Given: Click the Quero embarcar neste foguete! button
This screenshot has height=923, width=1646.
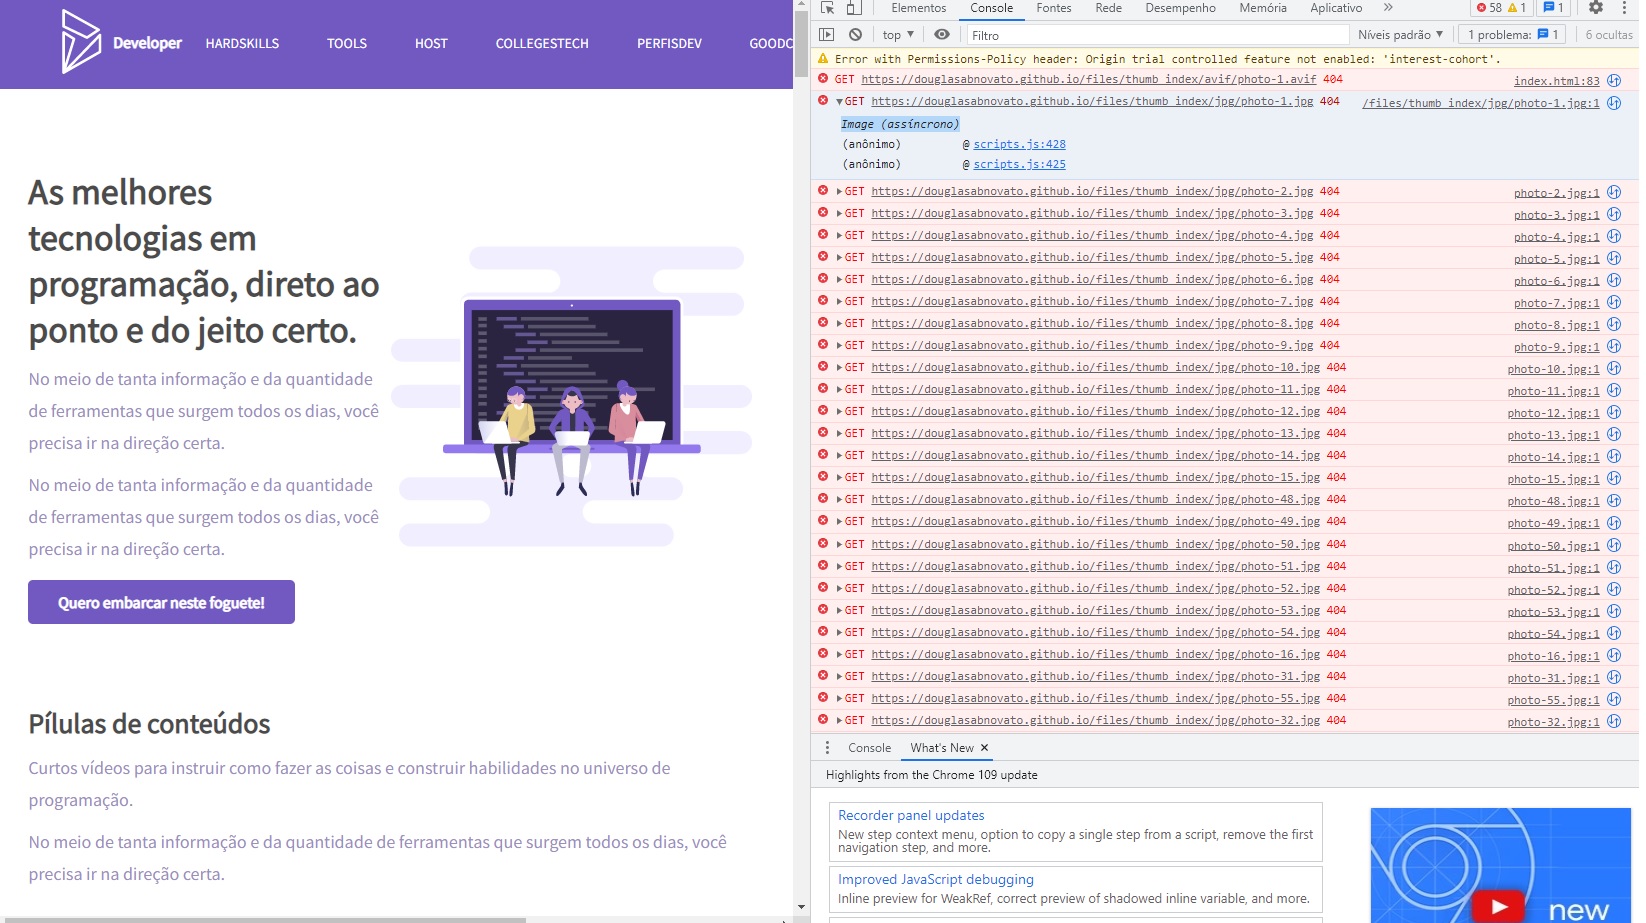Looking at the screenshot, I should (x=161, y=602).
